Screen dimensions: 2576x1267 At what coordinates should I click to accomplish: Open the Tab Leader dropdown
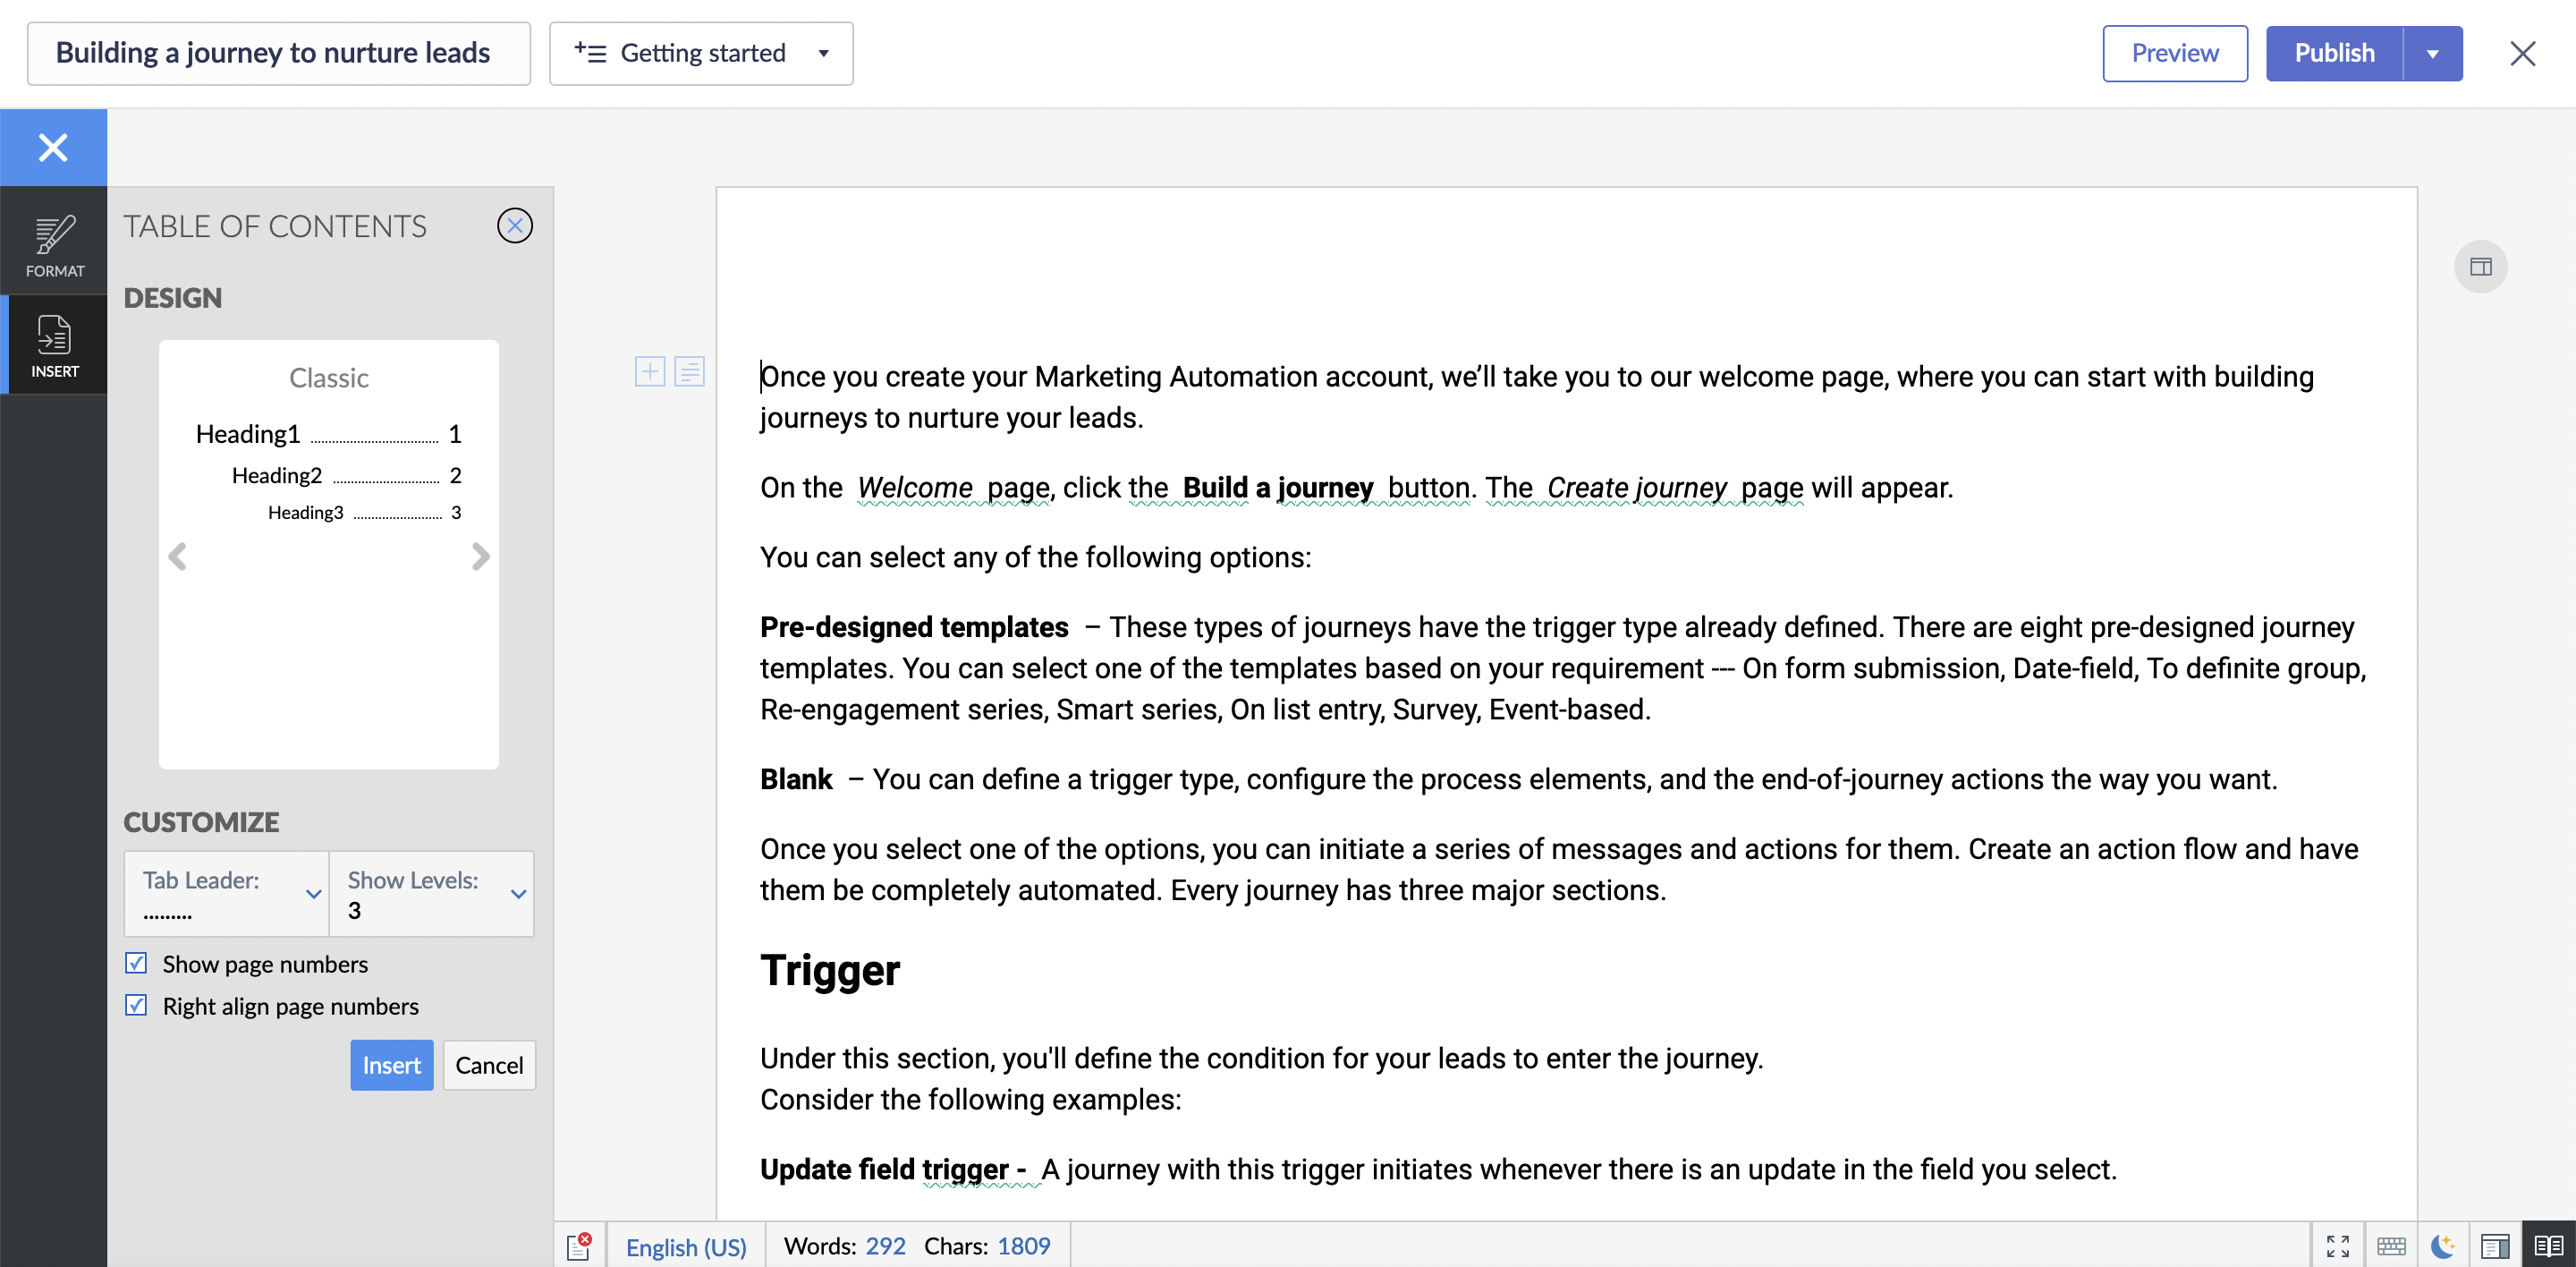point(227,893)
